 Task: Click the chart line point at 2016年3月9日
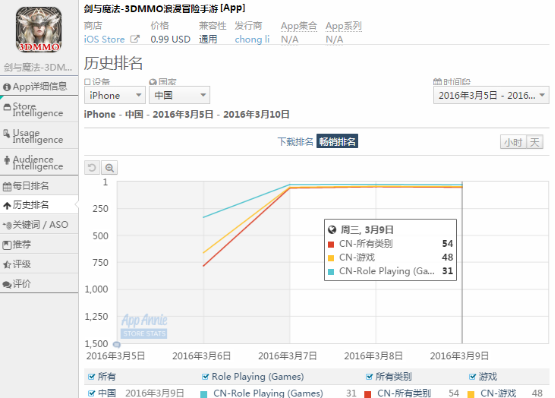(x=462, y=186)
